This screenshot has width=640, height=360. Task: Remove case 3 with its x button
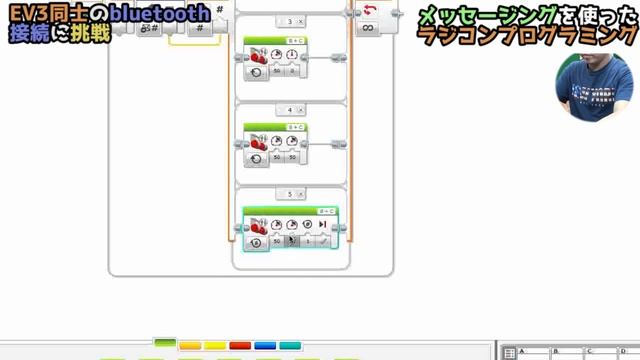tap(301, 22)
